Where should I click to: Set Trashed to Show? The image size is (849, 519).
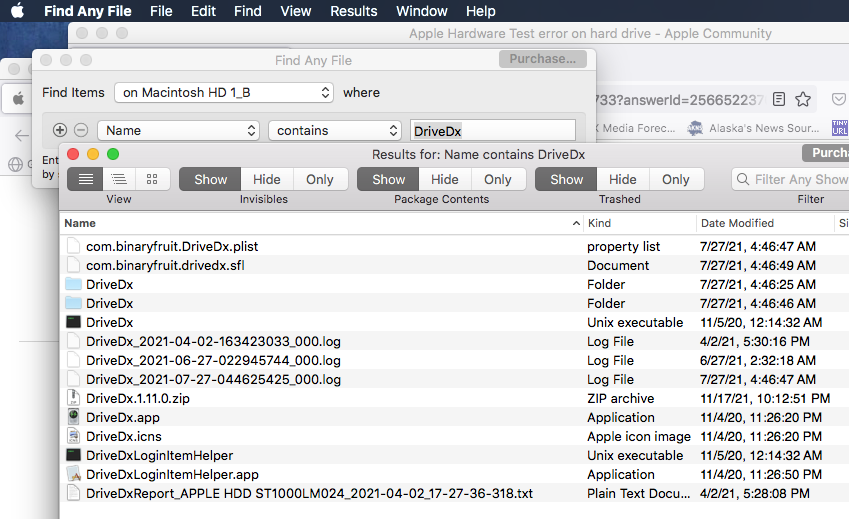[566, 179]
